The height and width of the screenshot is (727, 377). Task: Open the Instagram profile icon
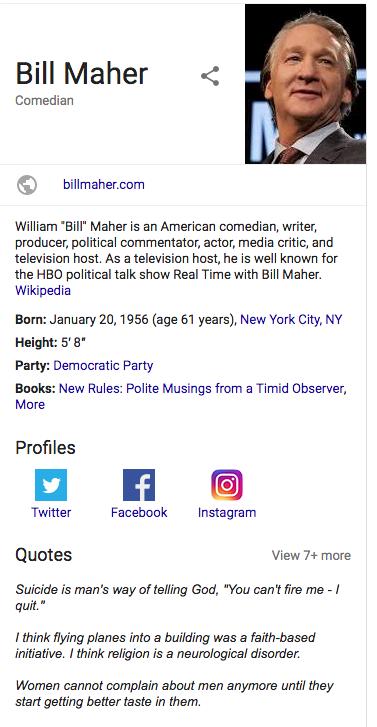coord(227,485)
